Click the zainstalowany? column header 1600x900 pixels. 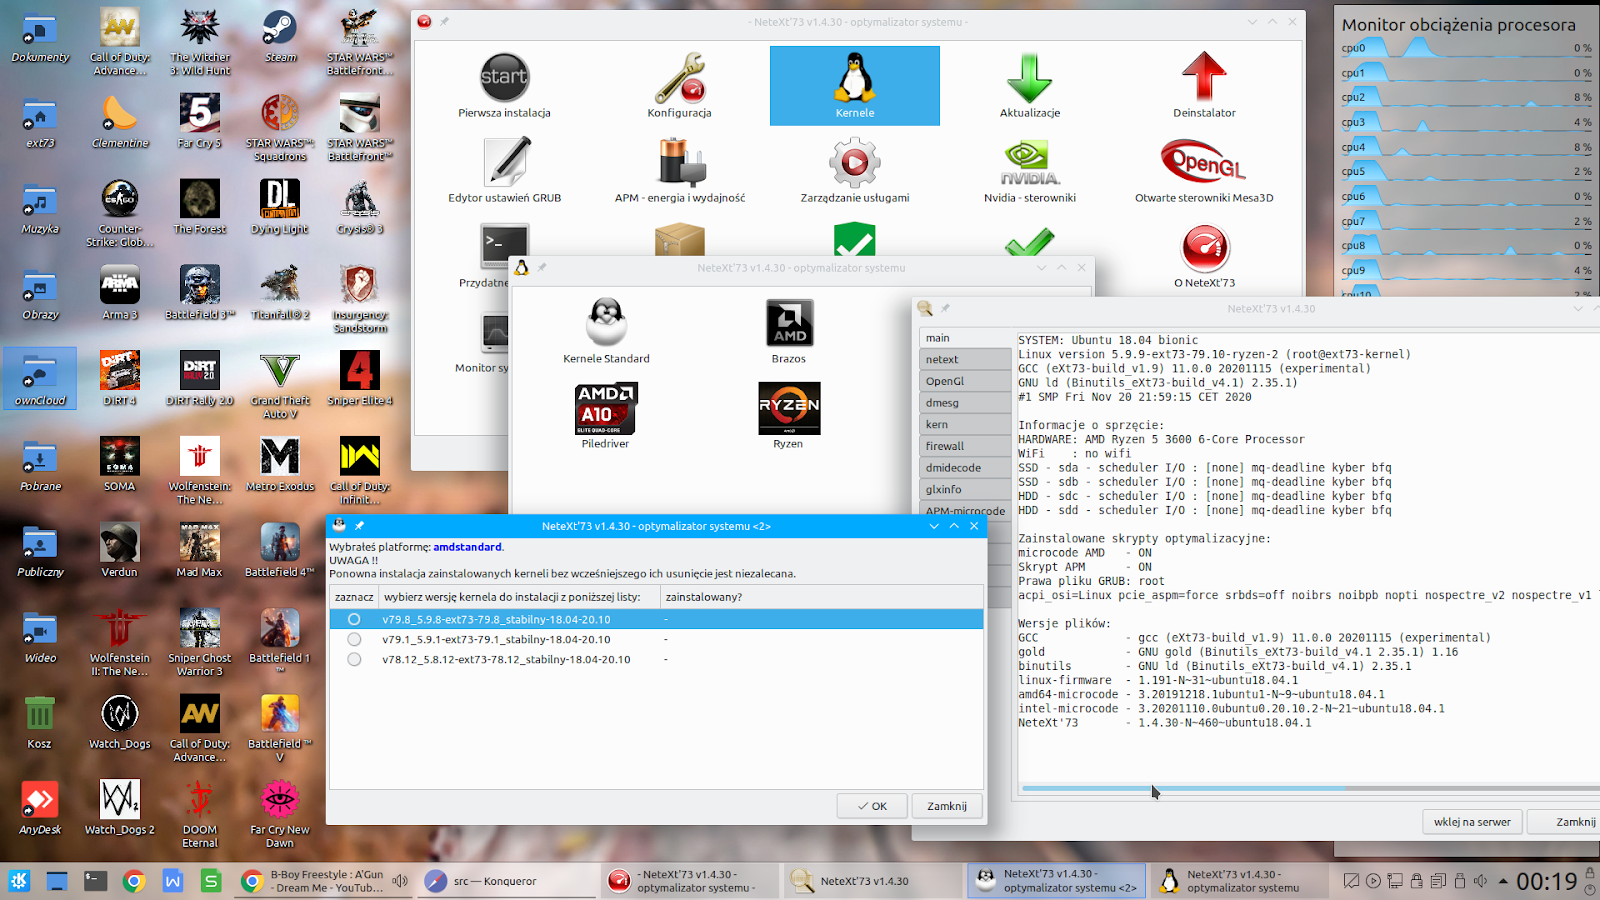821,597
